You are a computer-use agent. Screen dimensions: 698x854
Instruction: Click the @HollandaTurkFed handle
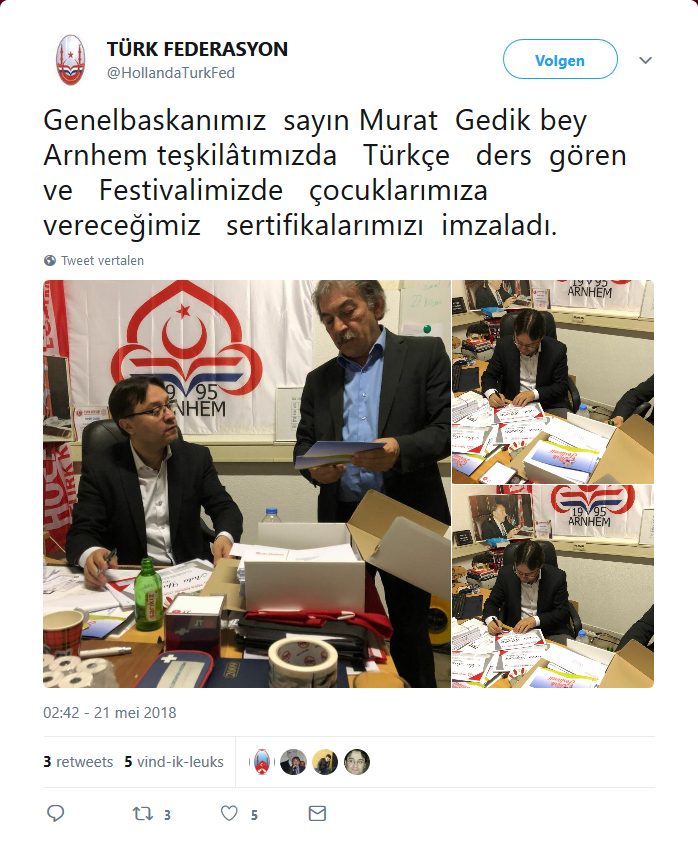tap(171, 73)
